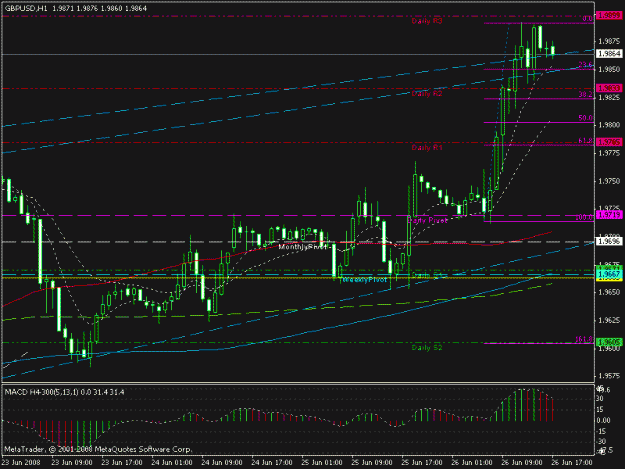Select the Daily R2 line label

427,94
